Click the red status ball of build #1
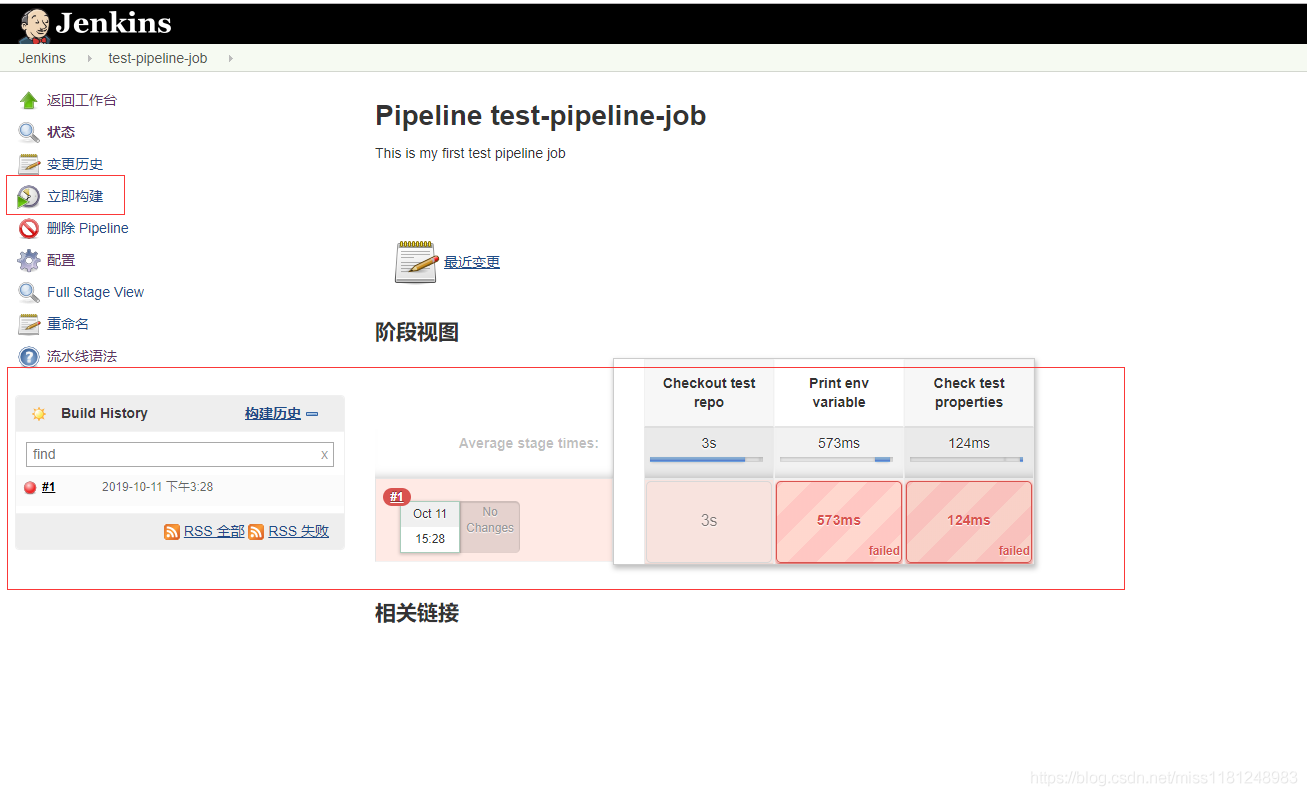Viewport: 1307px width, 796px height. (x=30, y=488)
